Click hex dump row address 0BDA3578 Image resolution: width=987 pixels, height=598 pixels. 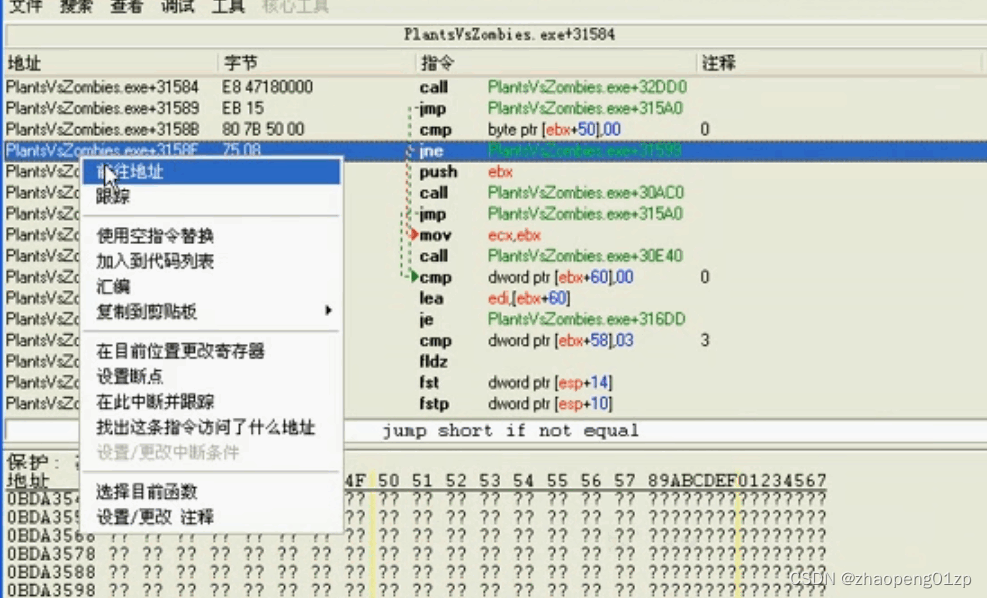51,554
